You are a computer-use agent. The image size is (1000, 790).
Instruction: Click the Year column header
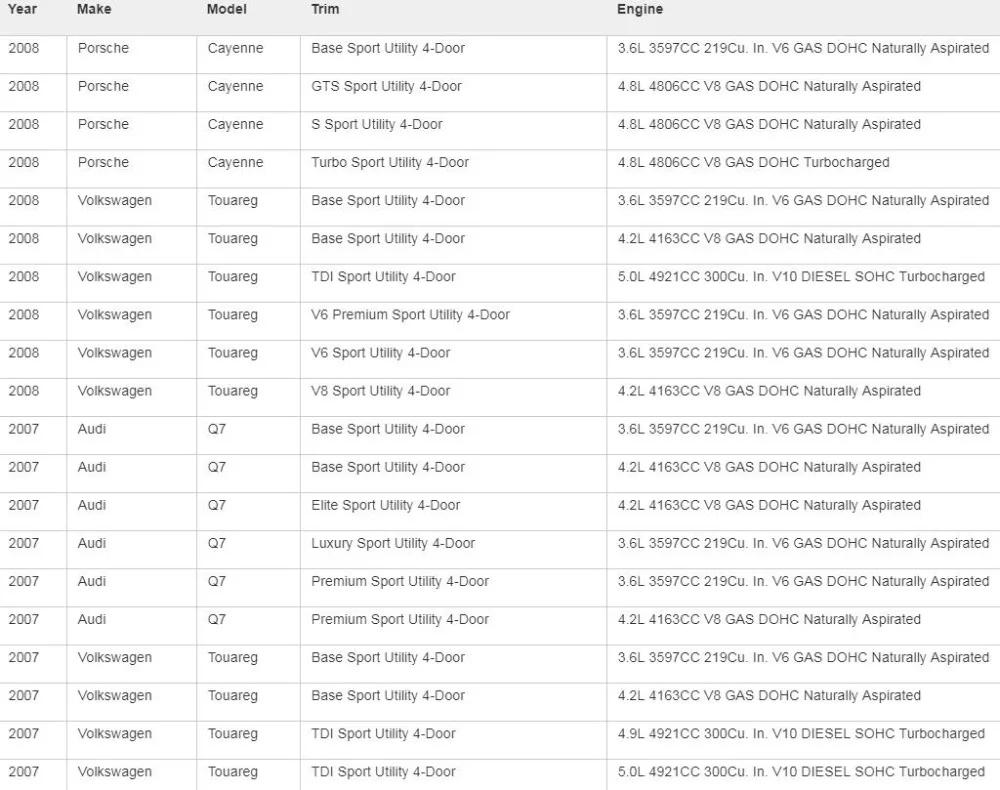pyautogui.click(x=22, y=10)
